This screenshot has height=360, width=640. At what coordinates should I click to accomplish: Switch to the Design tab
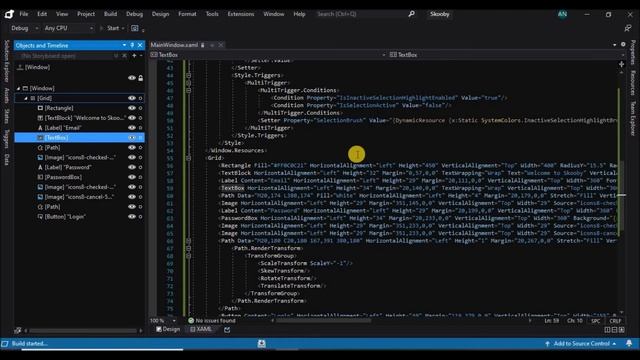(x=168, y=329)
